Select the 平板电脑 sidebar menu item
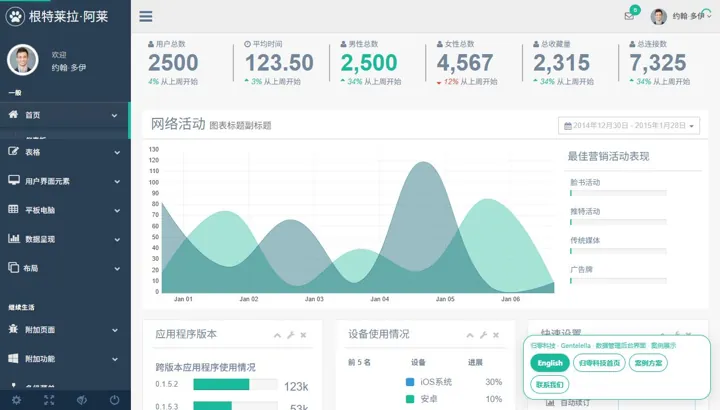 (x=65, y=210)
